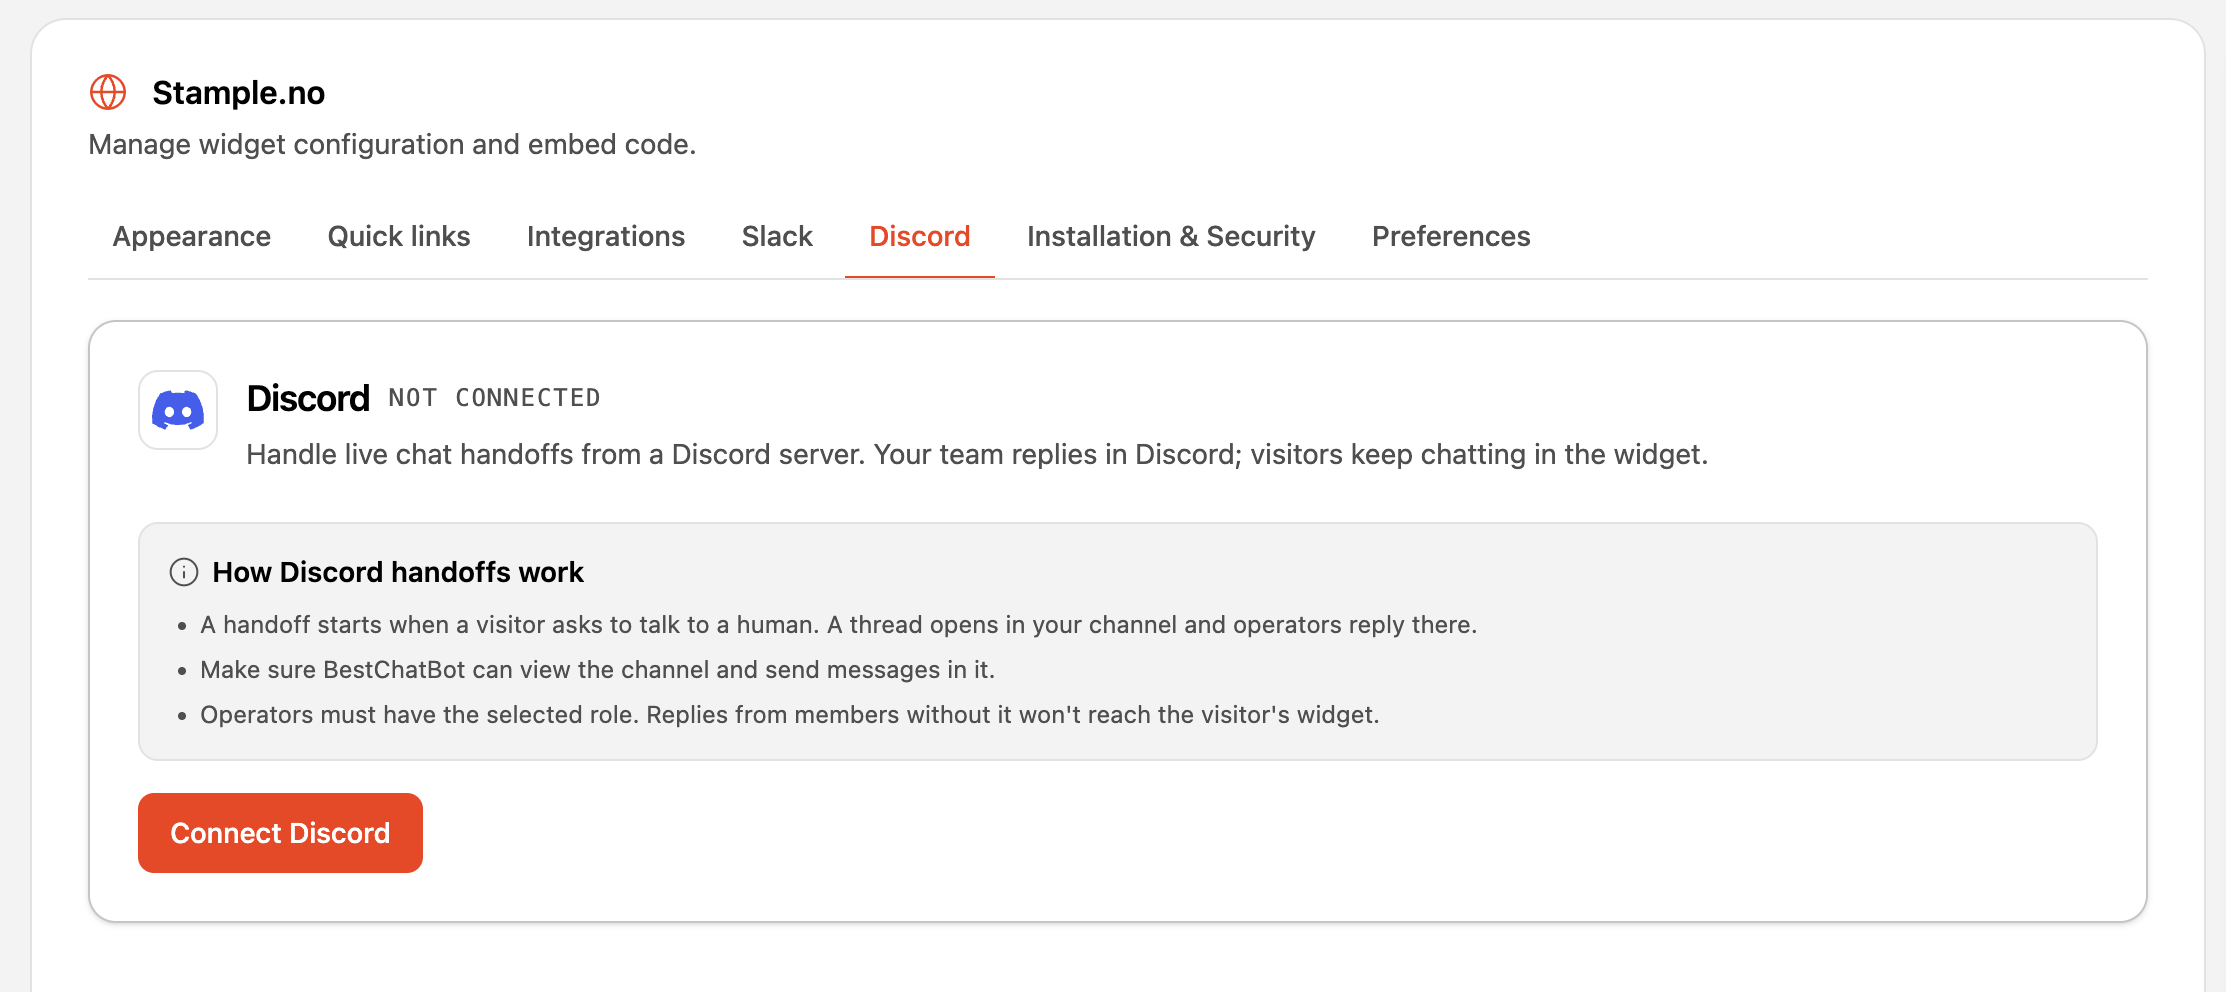Click the red globe icon beside Stample.no
This screenshot has height=992, width=2226.
(x=108, y=92)
